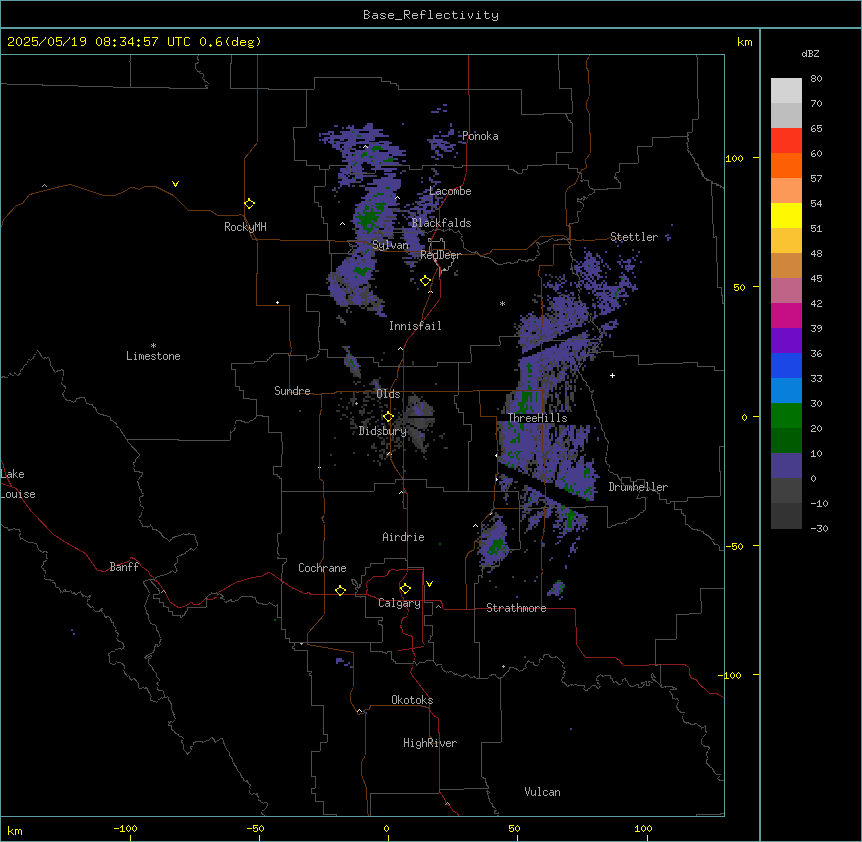Click the Sylvan town label
The height and width of the screenshot is (842, 862).
coord(390,245)
